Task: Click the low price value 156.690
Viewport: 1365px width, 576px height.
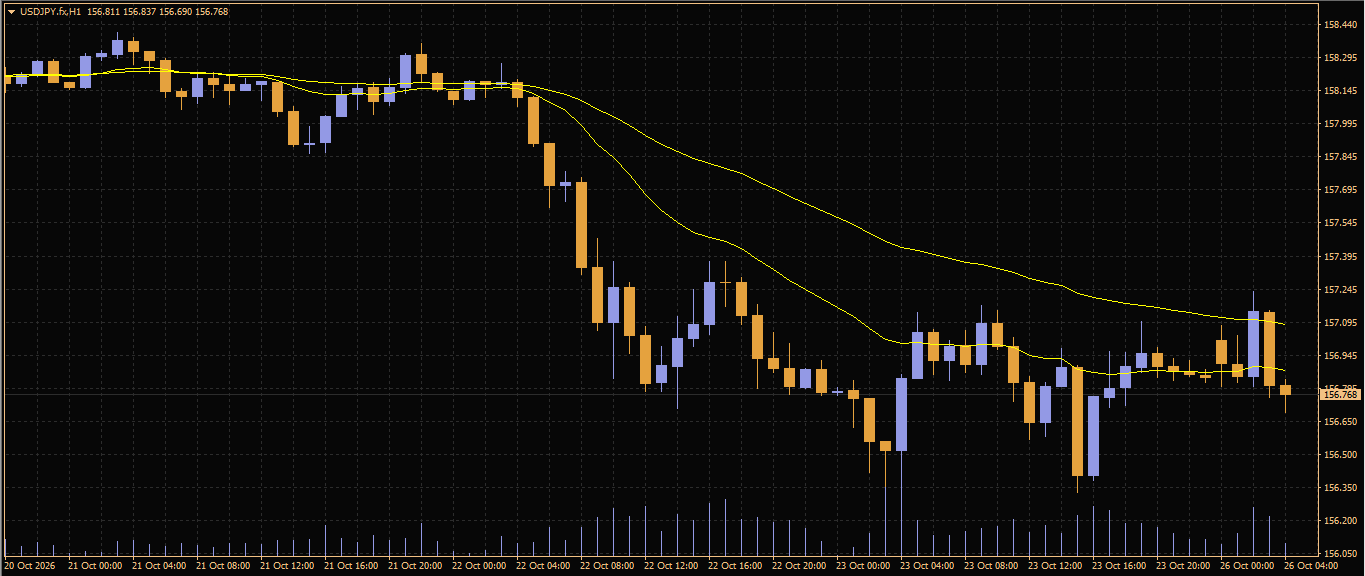Action: pos(176,11)
